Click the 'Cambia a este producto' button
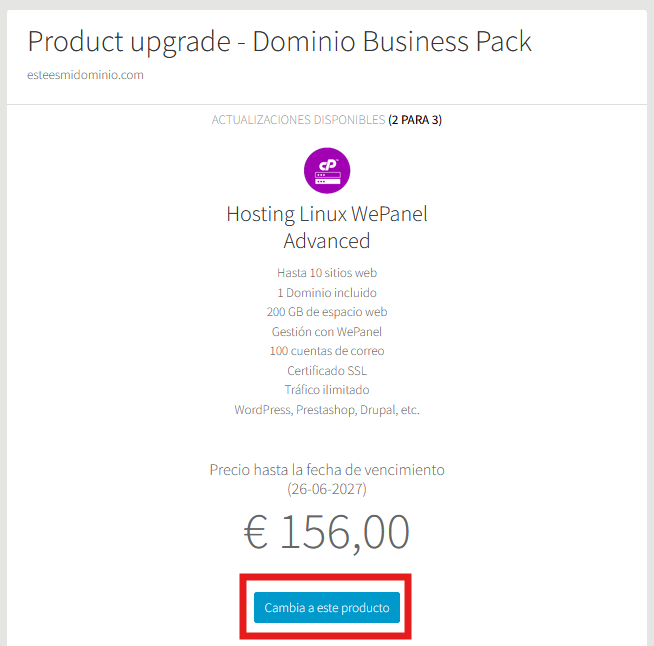The width and height of the screenshot is (654, 646). tap(327, 607)
